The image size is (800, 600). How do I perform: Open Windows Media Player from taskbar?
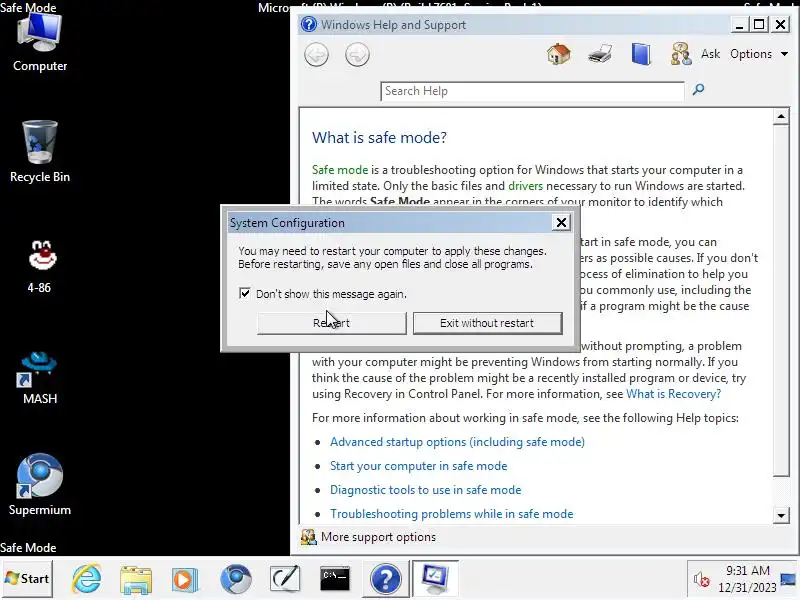pyautogui.click(x=185, y=580)
